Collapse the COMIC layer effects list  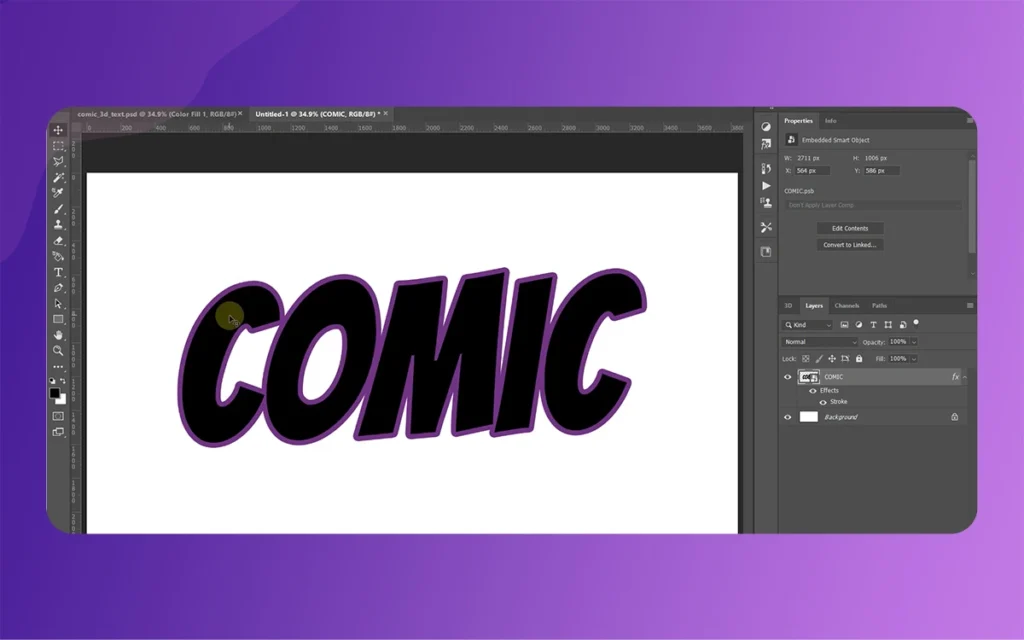pyautogui.click(x=965, y=377)
